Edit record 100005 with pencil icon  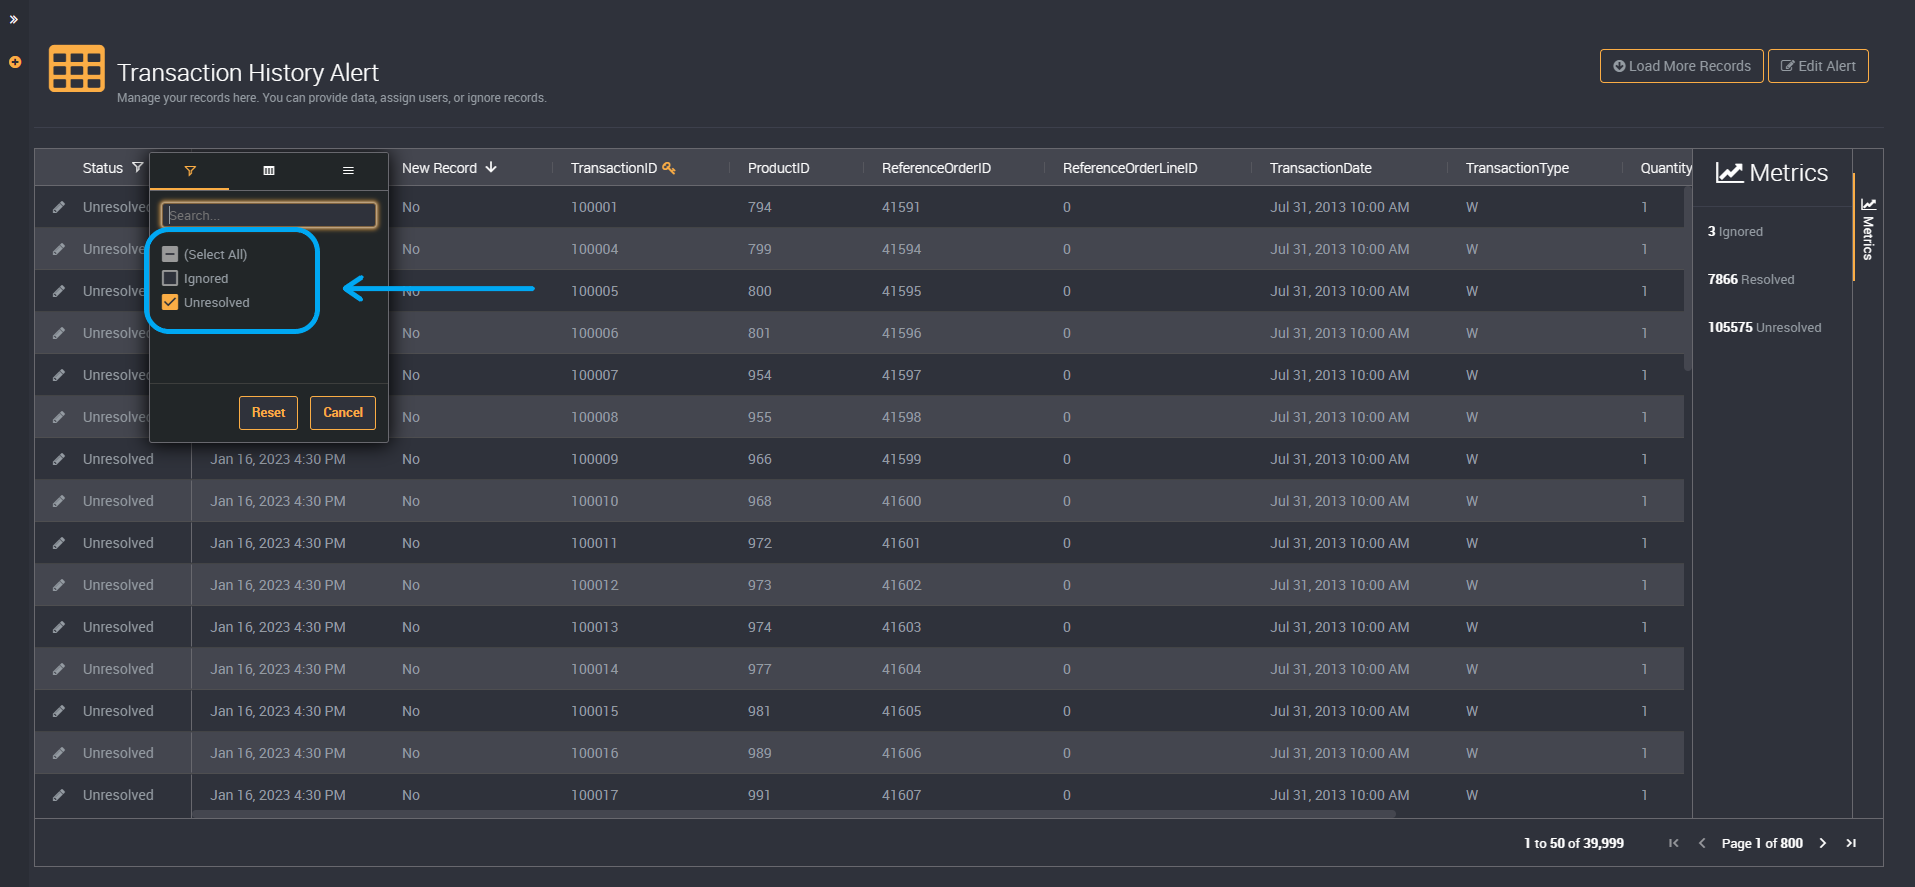coord(59,291)
